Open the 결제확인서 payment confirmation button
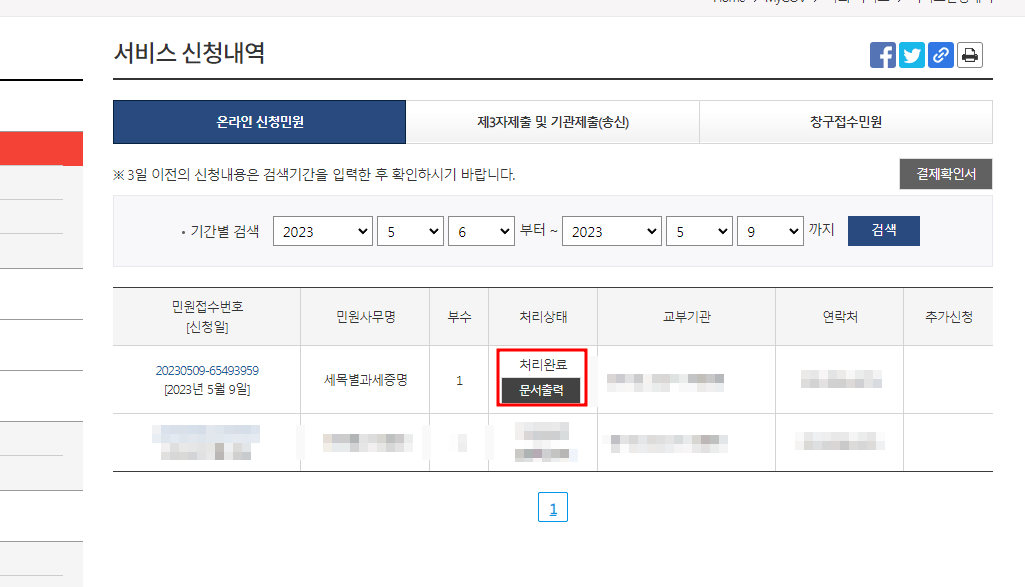The width and height of the screenshot is (1025, 587). 945,173
